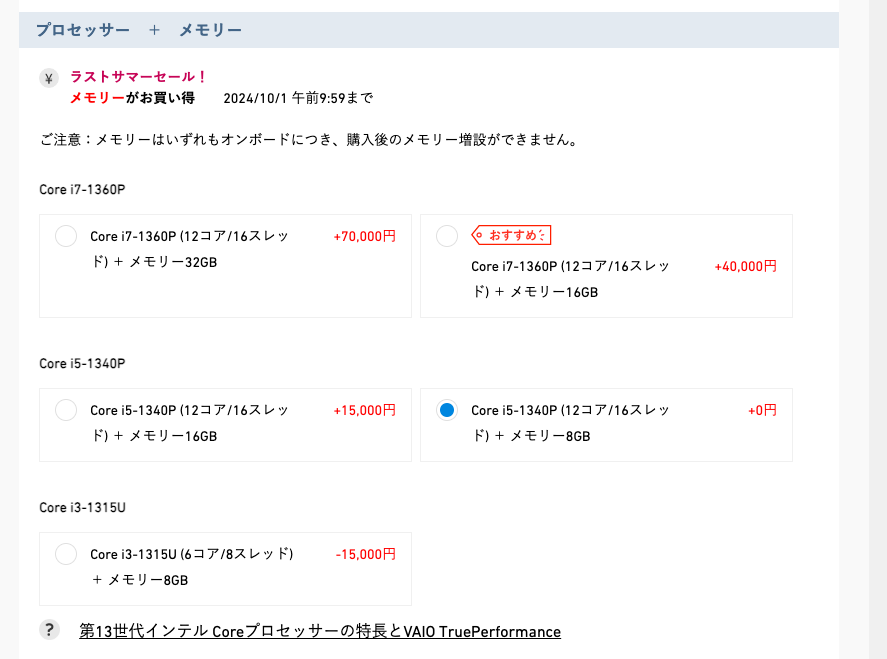Click the +40,000円 price on the recommended option
The width and height of the screenshot is (887, 659).
click(x=745, y=266)
